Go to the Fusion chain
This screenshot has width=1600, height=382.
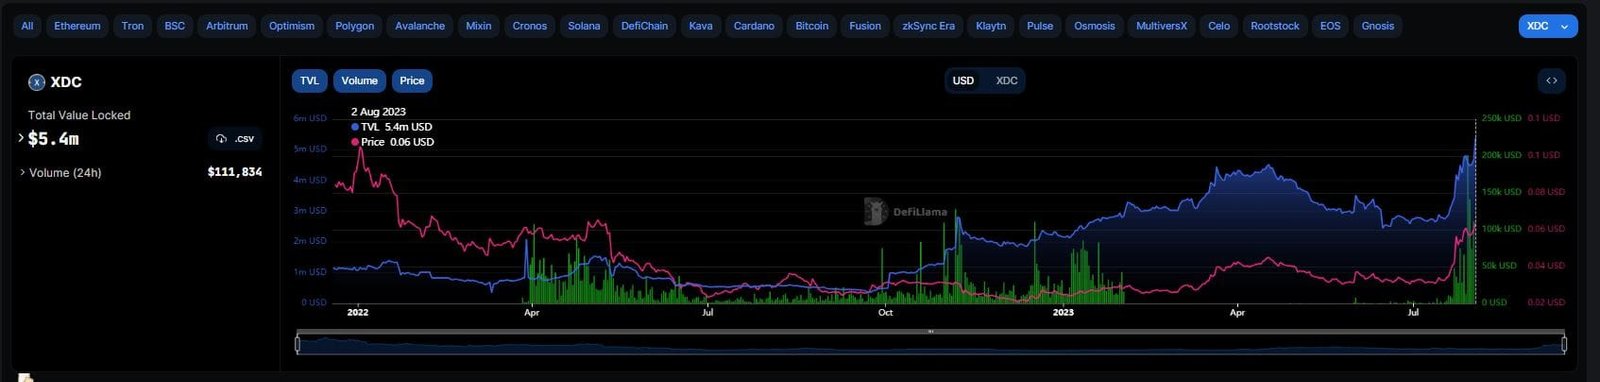pyautogui.click(x=865, y=26)
